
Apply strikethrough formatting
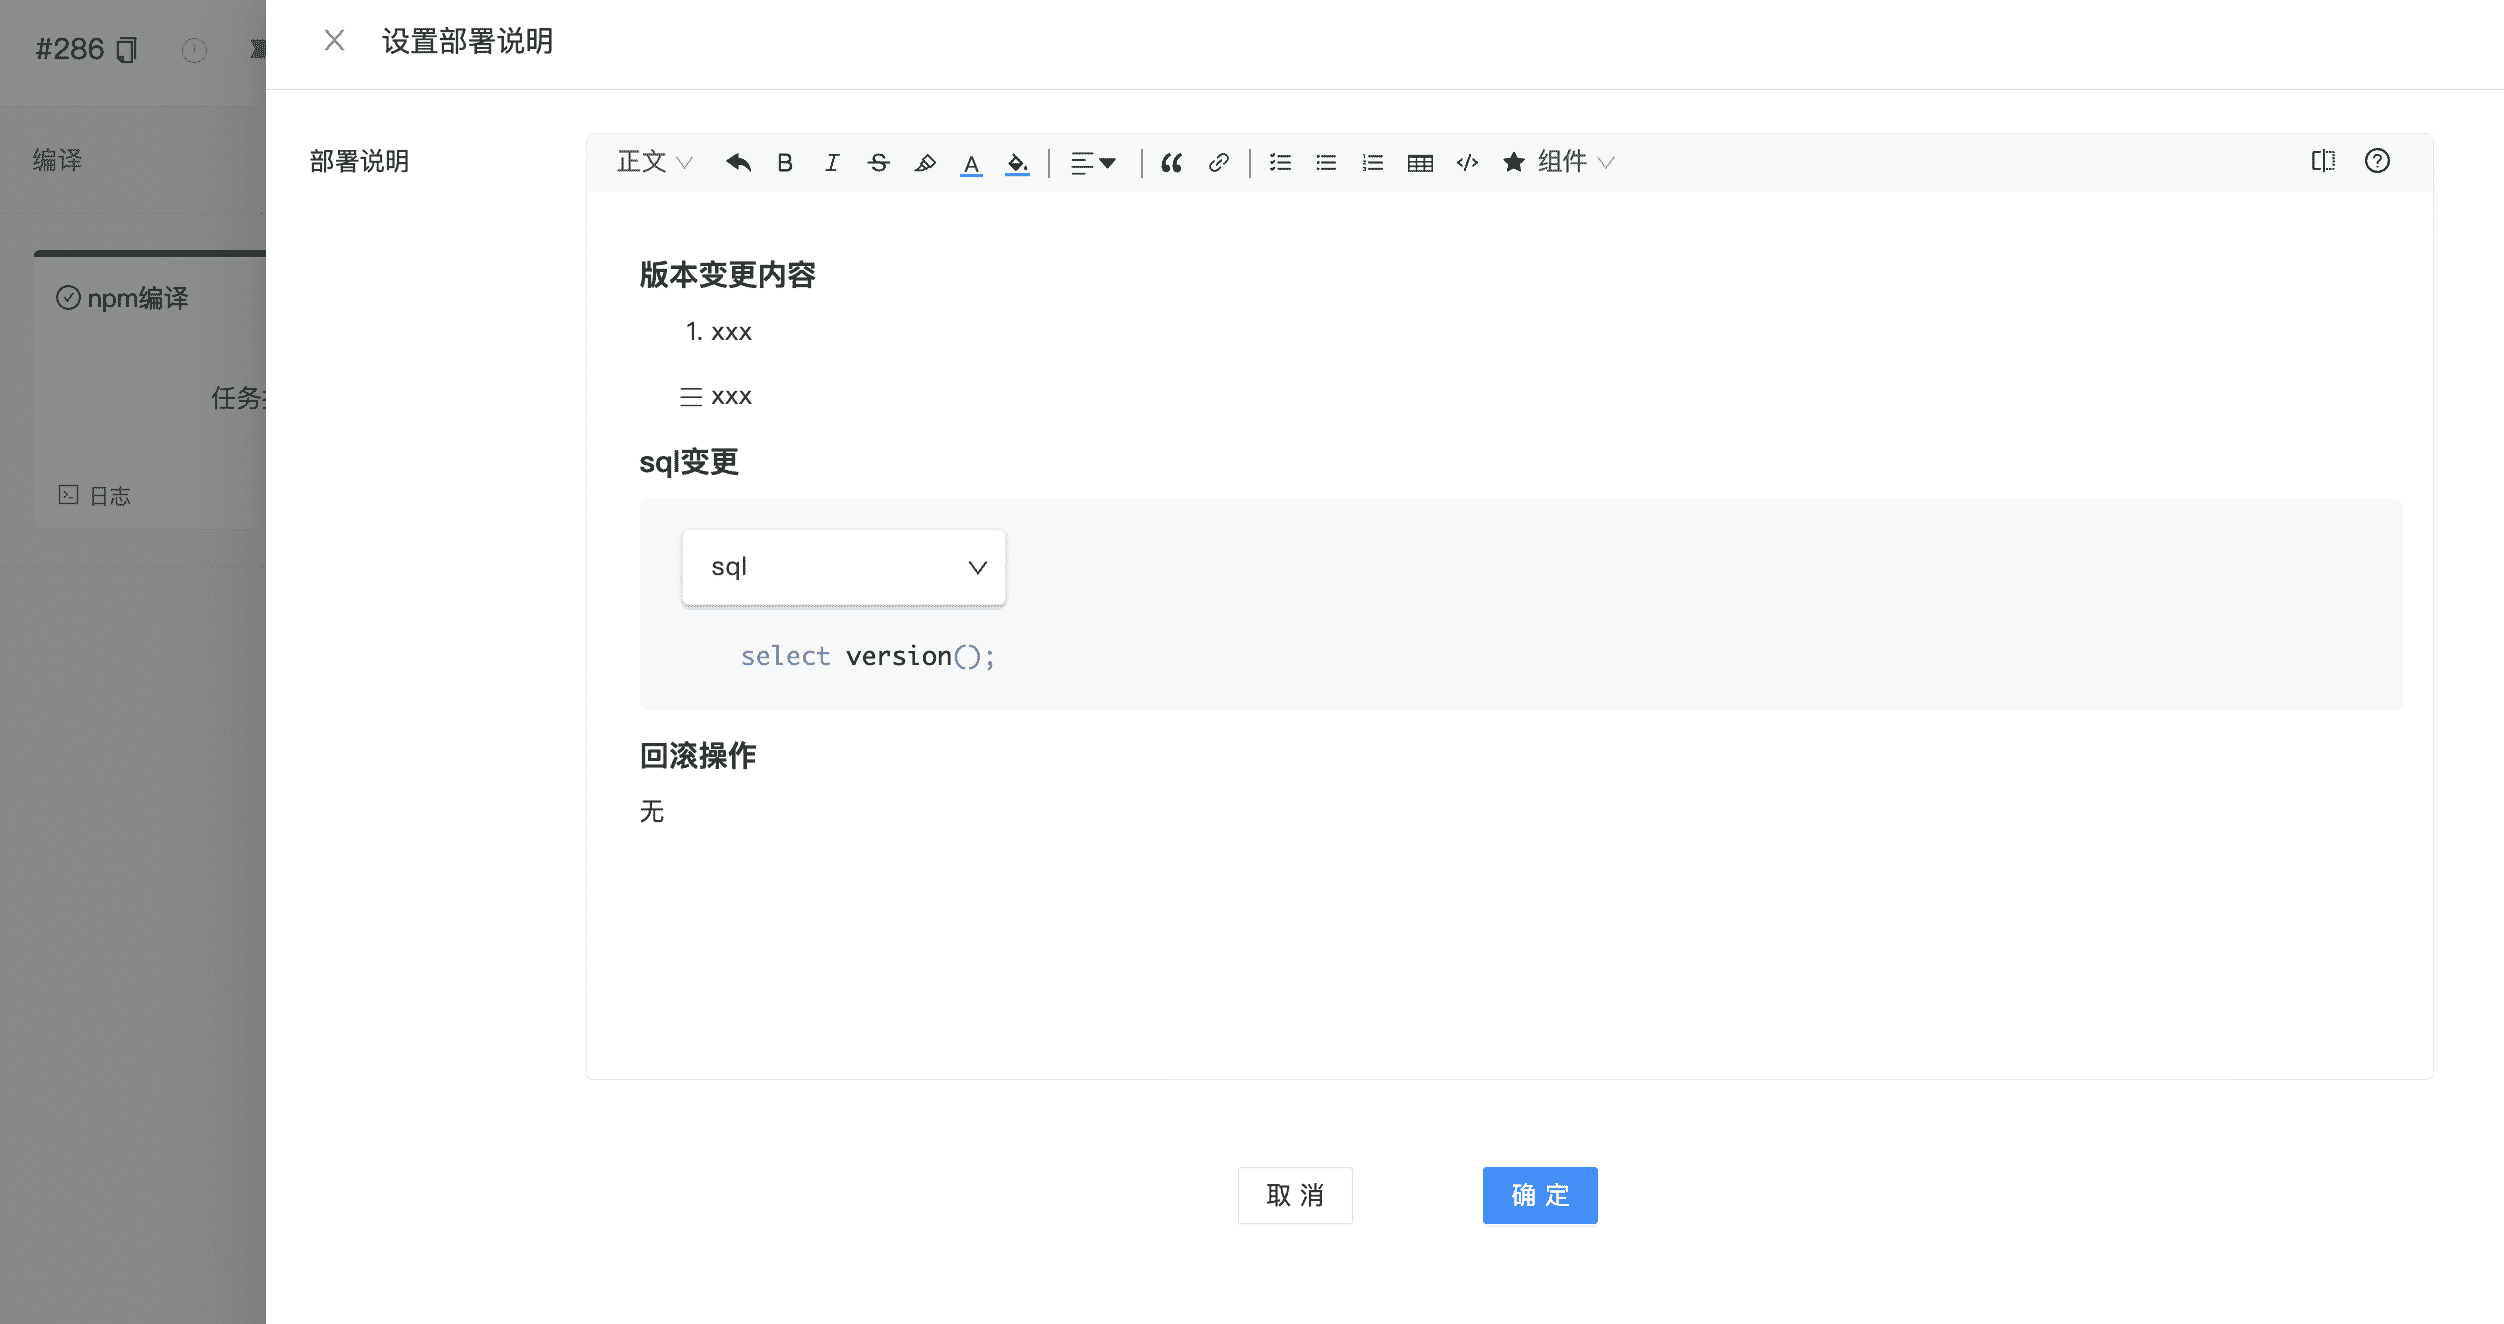point(877,162)
